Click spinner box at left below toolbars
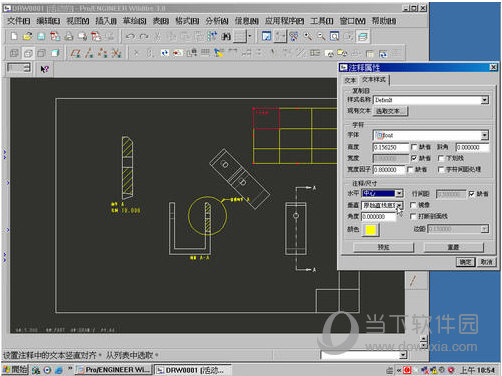Screen dimensions: 502x376 [19, 68]
